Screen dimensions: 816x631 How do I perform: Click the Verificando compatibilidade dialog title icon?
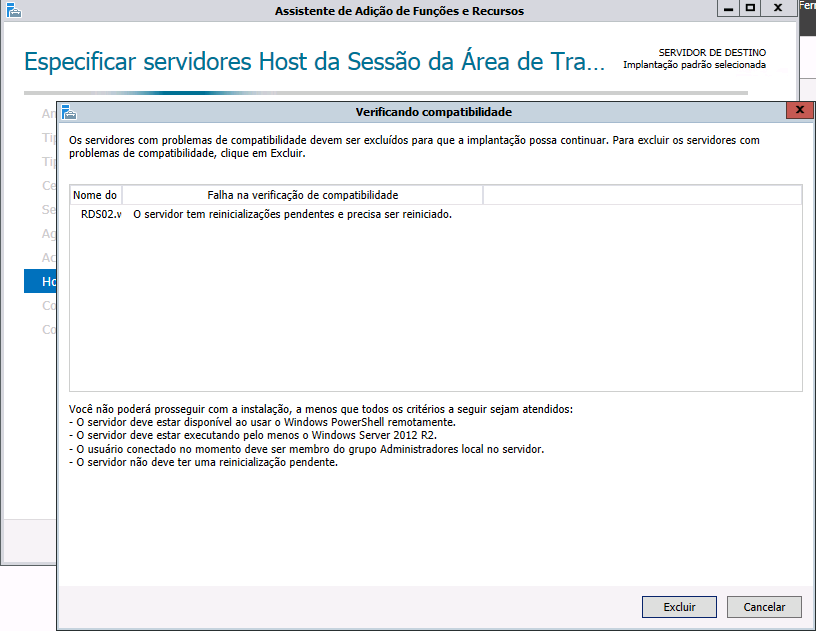(68, 112)
